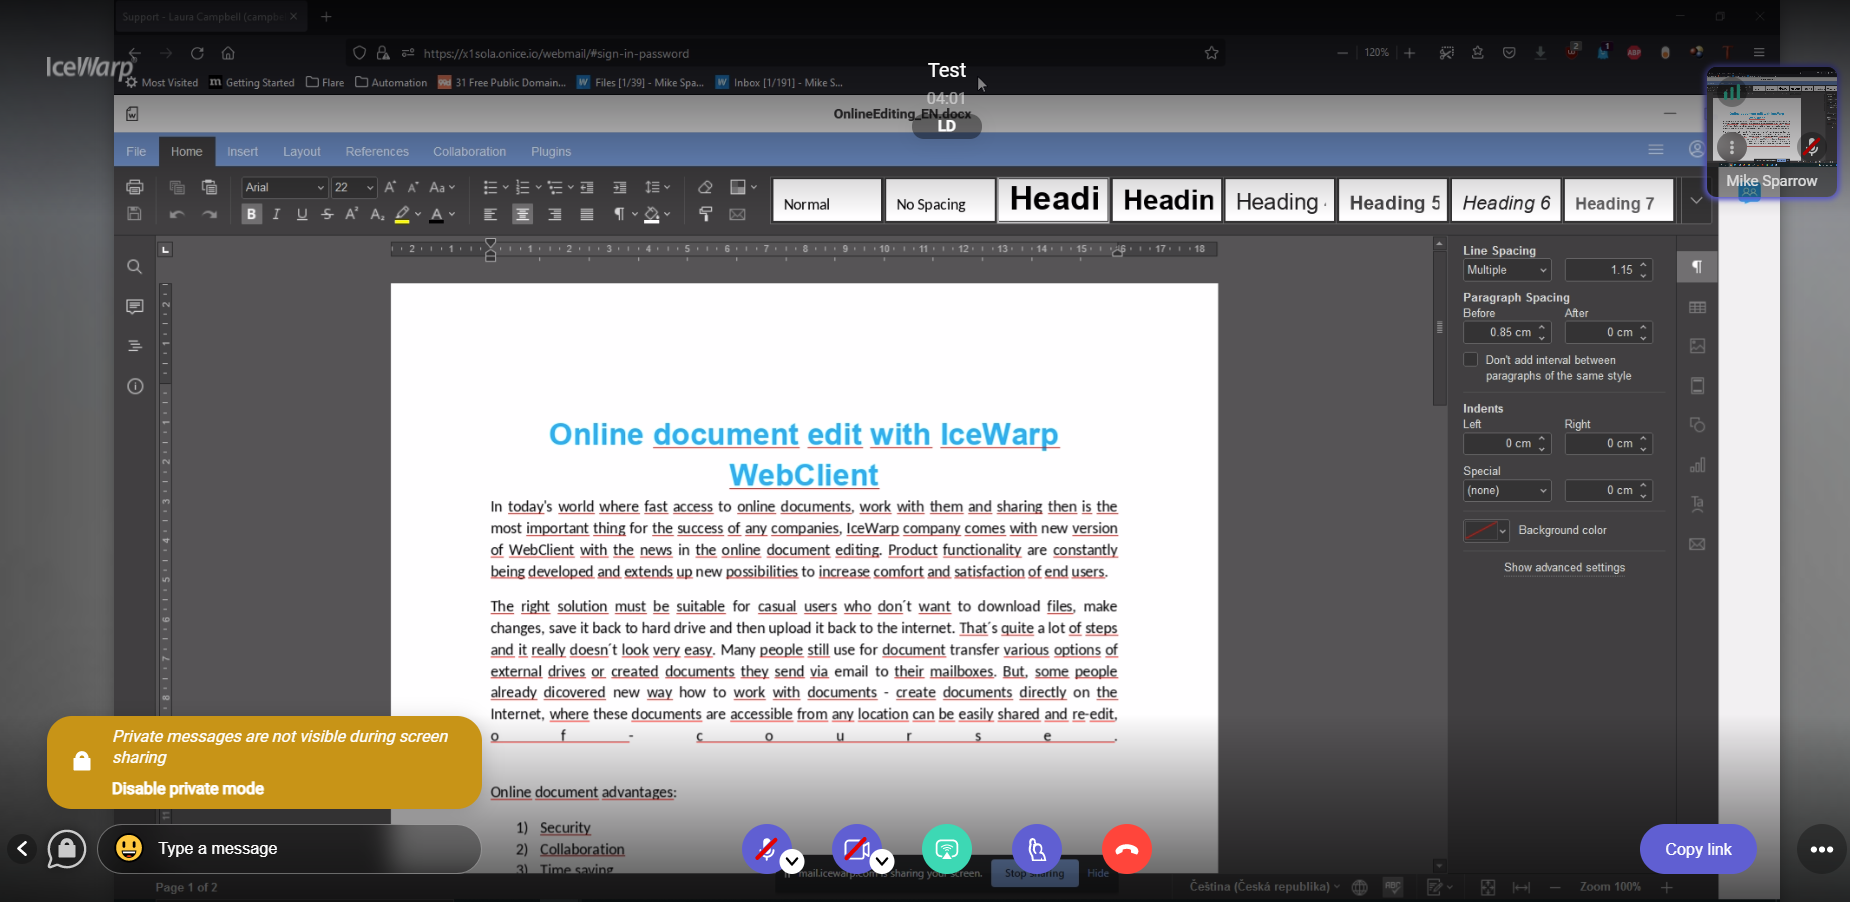Decrease the font size with the A-down icon
Screen dimensions: 1850x902
pos(413,187)
